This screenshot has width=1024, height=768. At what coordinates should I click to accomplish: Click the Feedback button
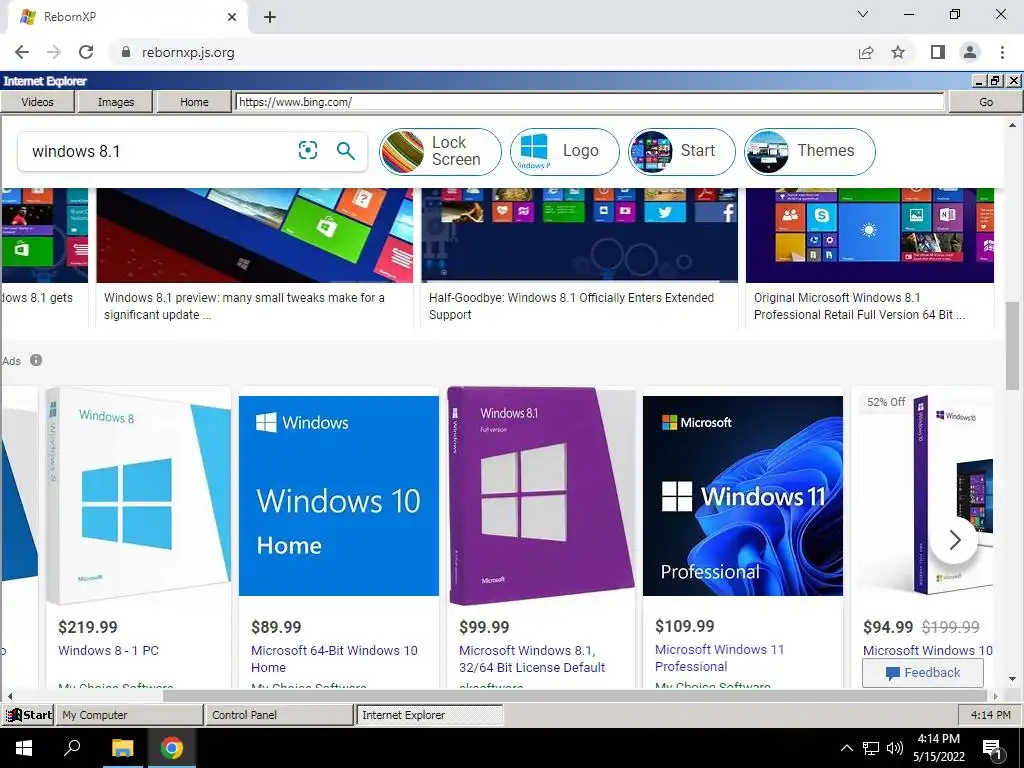922,672
